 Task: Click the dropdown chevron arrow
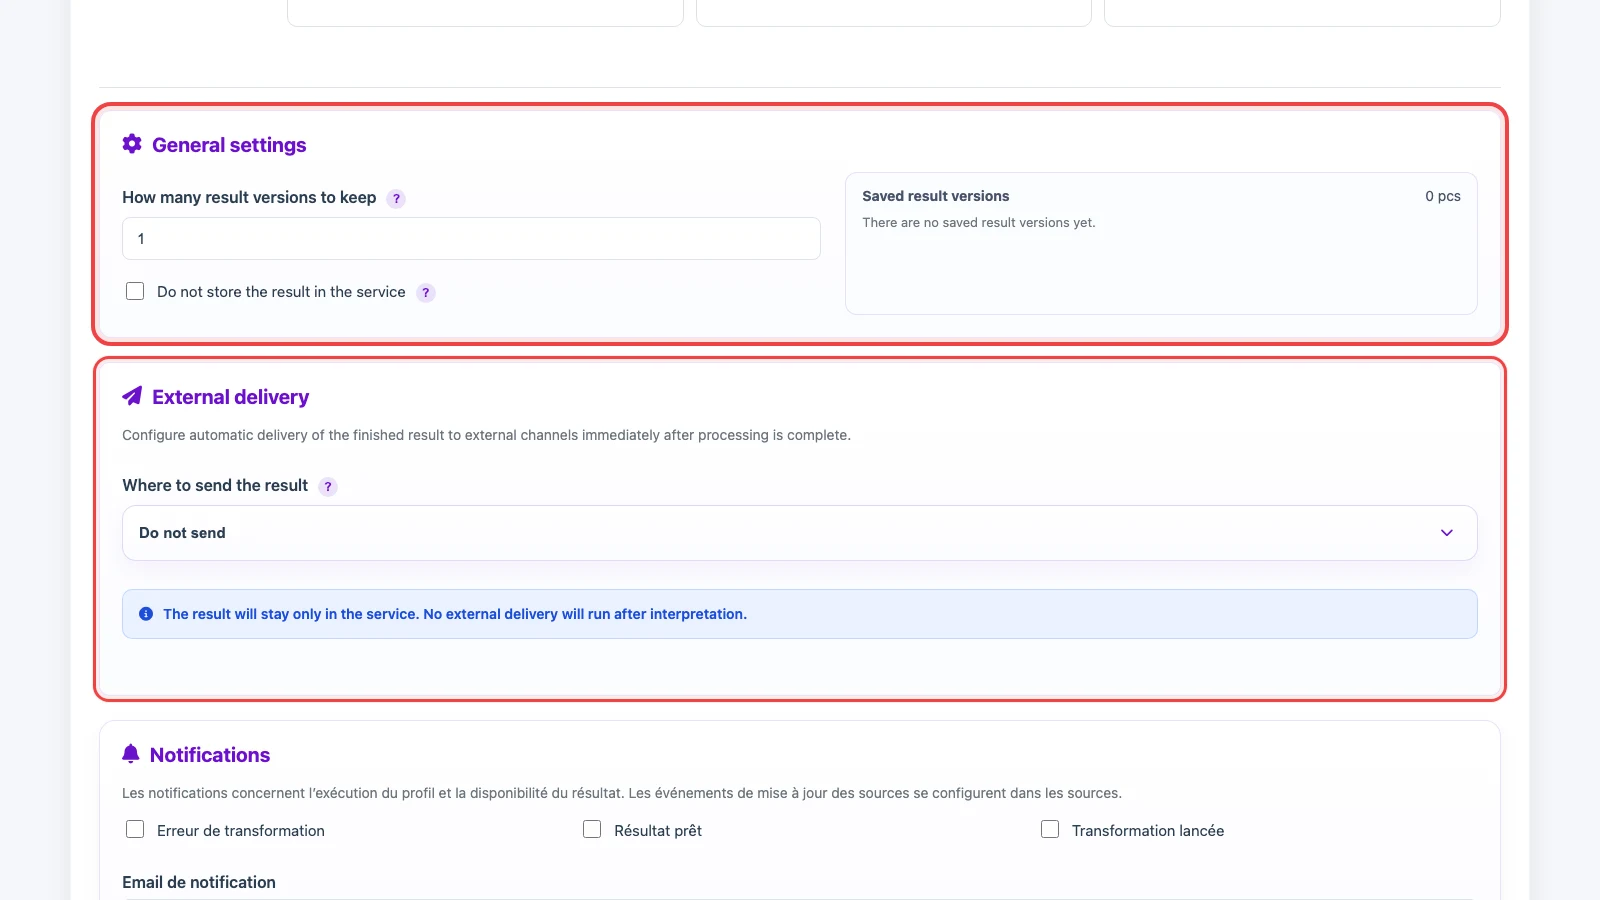(1447, 533)
